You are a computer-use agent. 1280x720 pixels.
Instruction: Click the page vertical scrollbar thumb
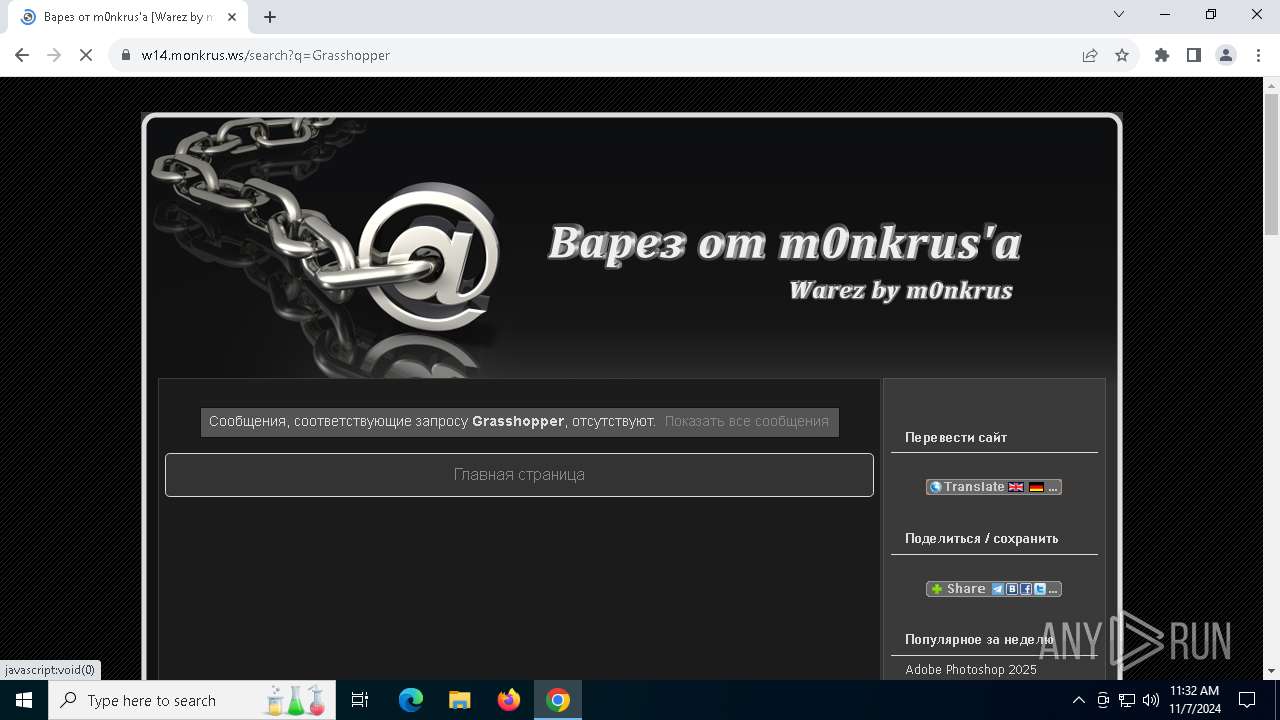point(1271,165)
